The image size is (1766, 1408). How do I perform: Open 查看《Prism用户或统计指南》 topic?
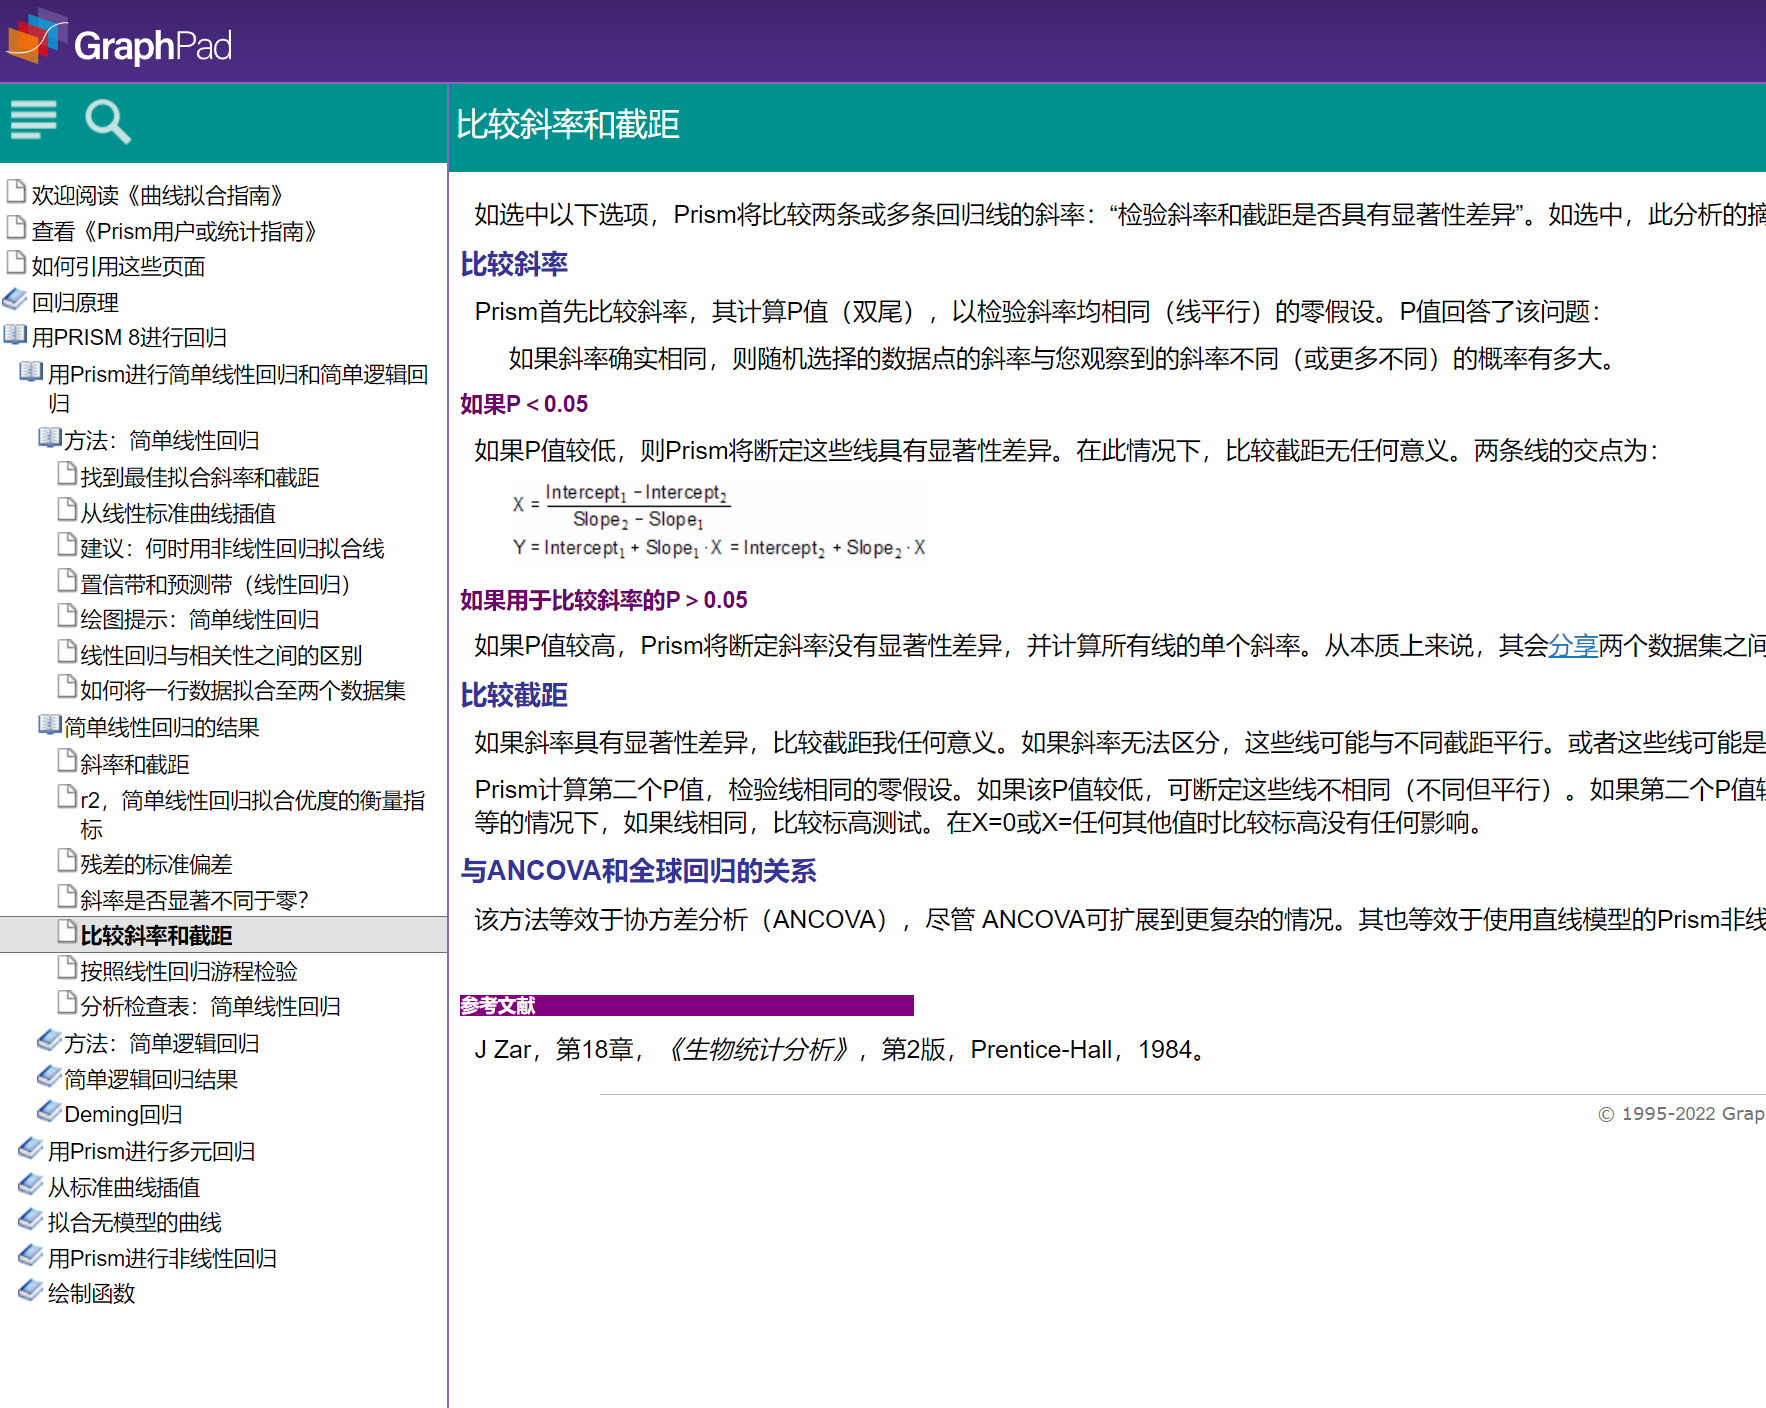[x=176, y=231]
